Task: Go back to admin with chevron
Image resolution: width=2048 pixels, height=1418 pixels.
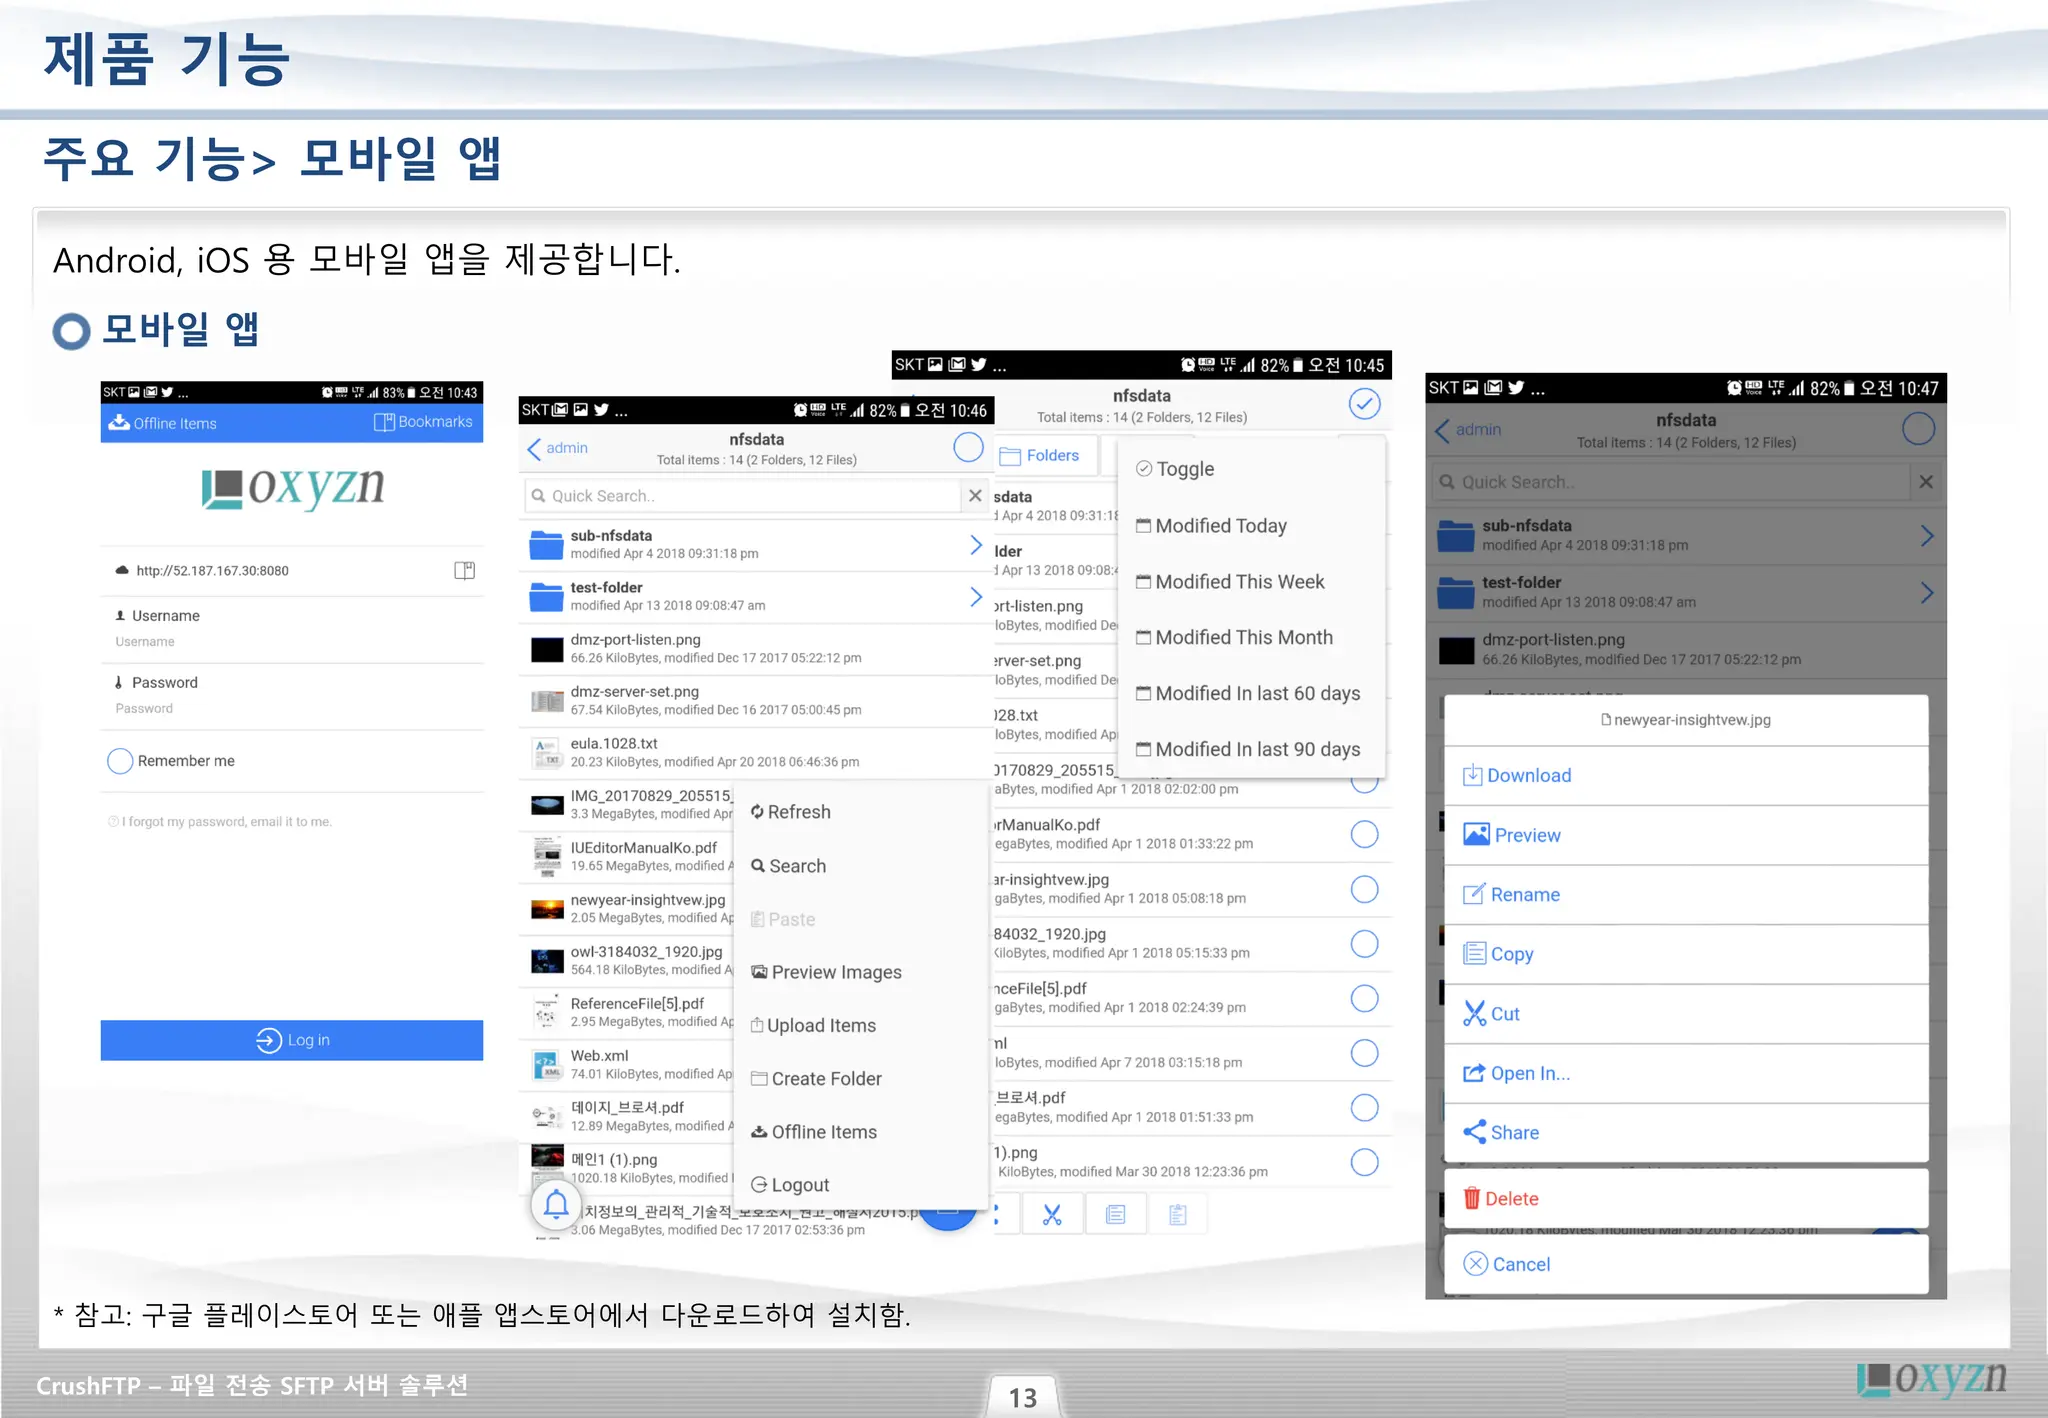Action: tap(557, 448)
